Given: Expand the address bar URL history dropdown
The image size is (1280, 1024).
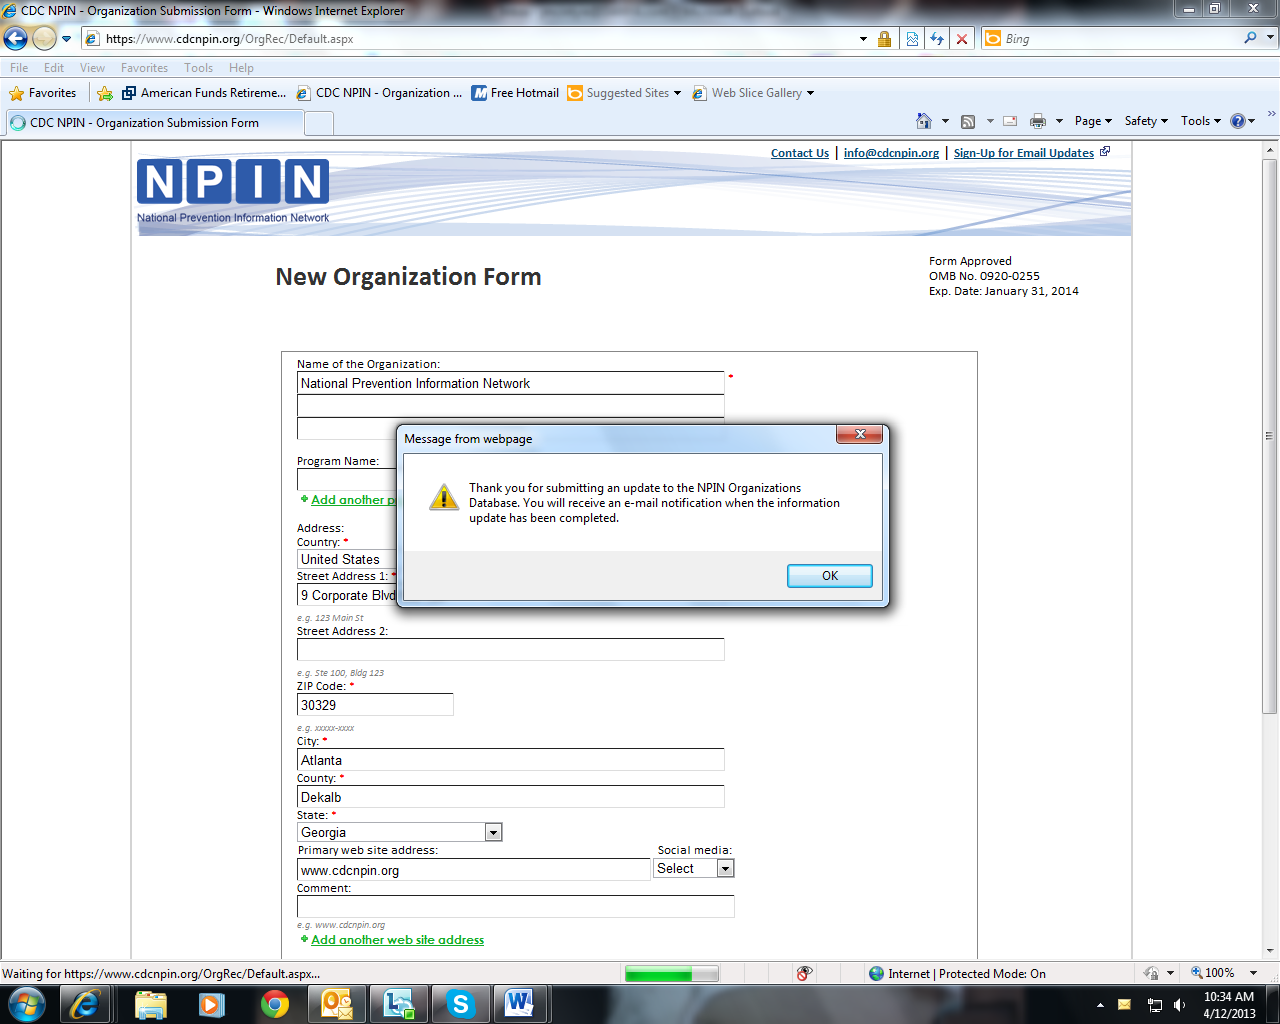Looking at the screenshot, I should point(863,39).
